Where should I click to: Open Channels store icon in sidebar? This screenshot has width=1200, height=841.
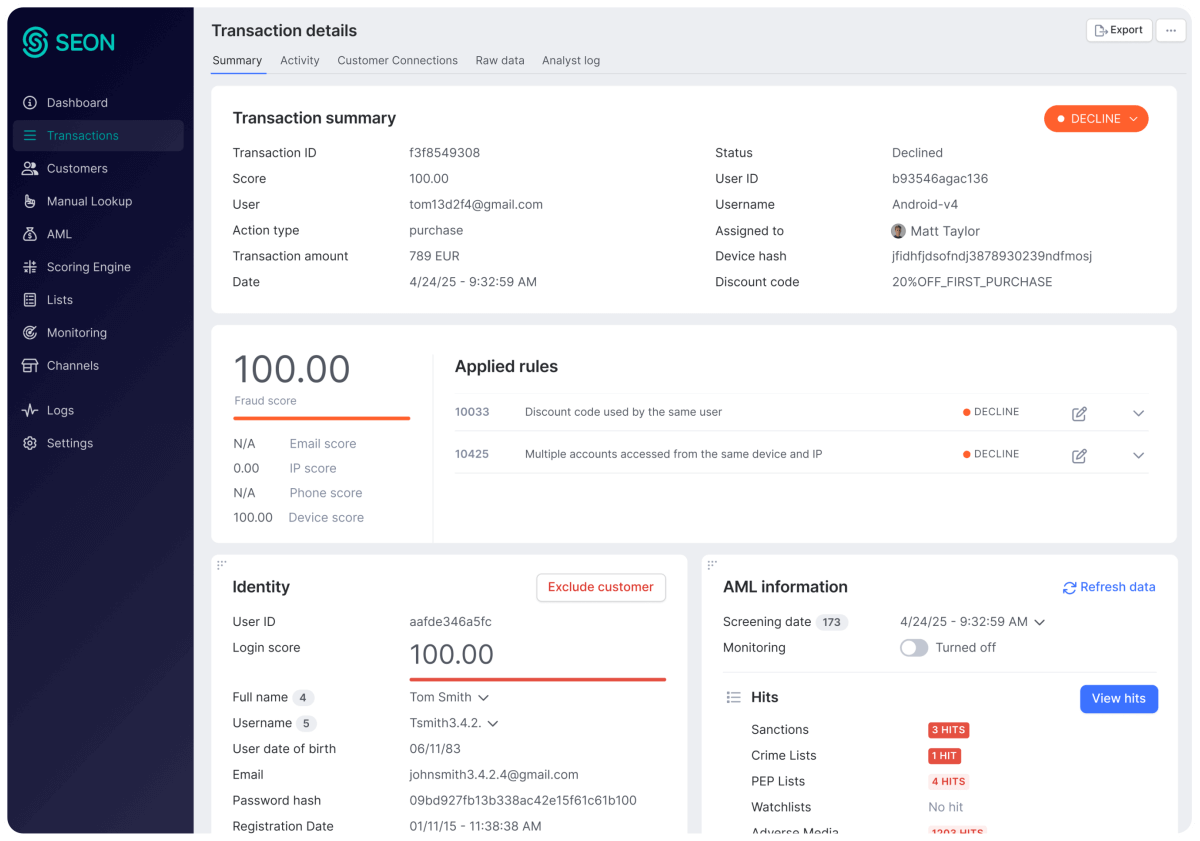[30, 366]
